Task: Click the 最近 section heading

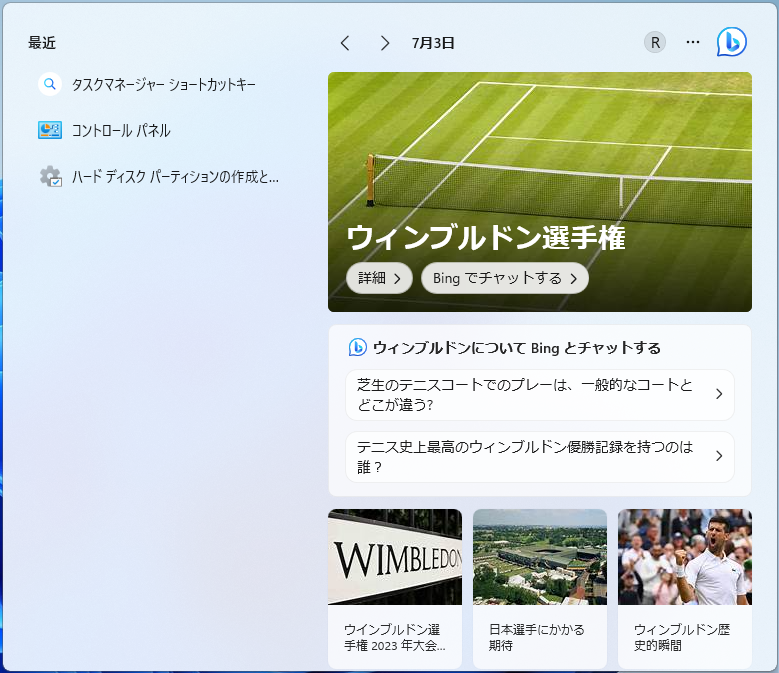Action: pyautogui.click(x=42, y=43)
